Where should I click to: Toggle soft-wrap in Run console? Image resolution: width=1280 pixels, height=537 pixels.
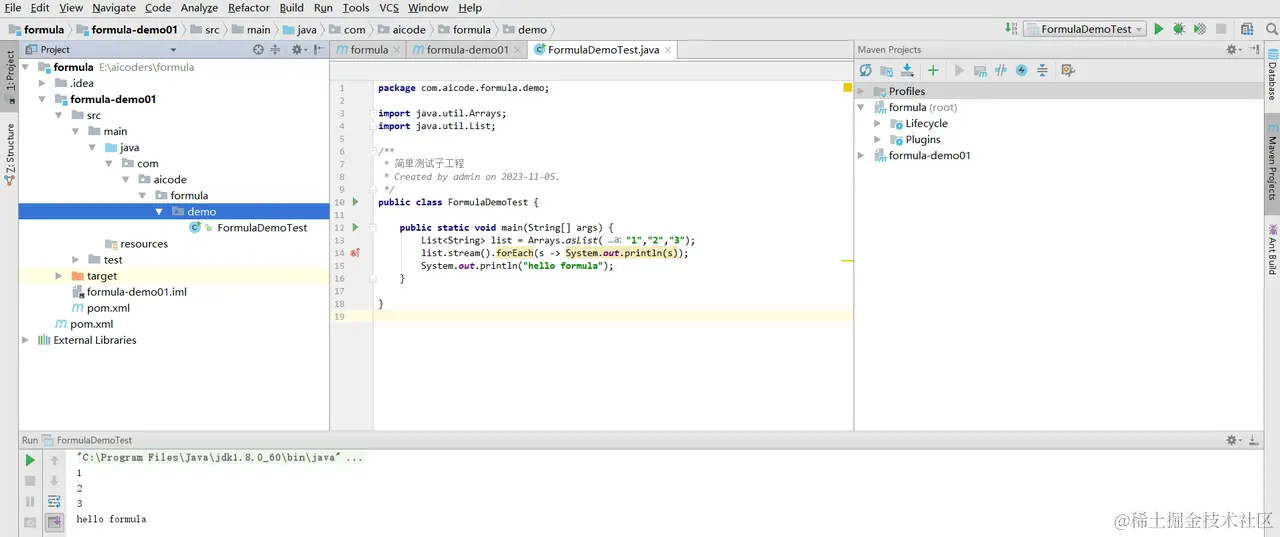click(x=54, y=501)
